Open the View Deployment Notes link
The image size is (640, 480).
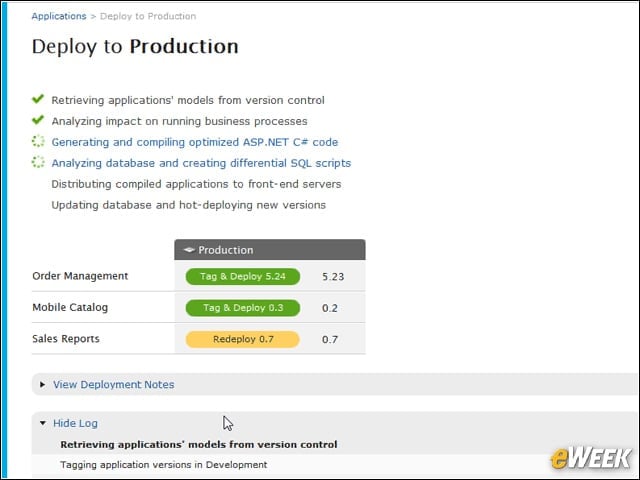[x=113, y=384]
